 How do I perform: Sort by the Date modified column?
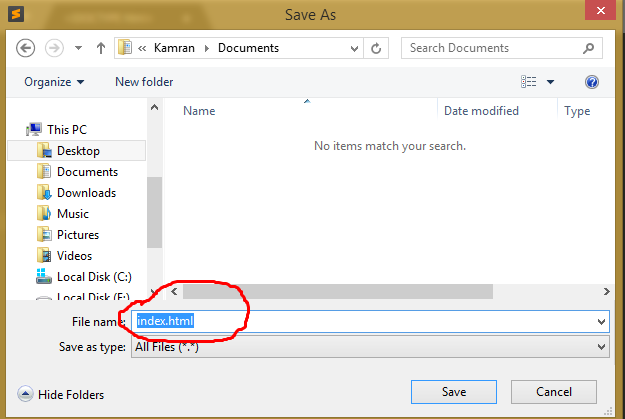coord(481,111)
